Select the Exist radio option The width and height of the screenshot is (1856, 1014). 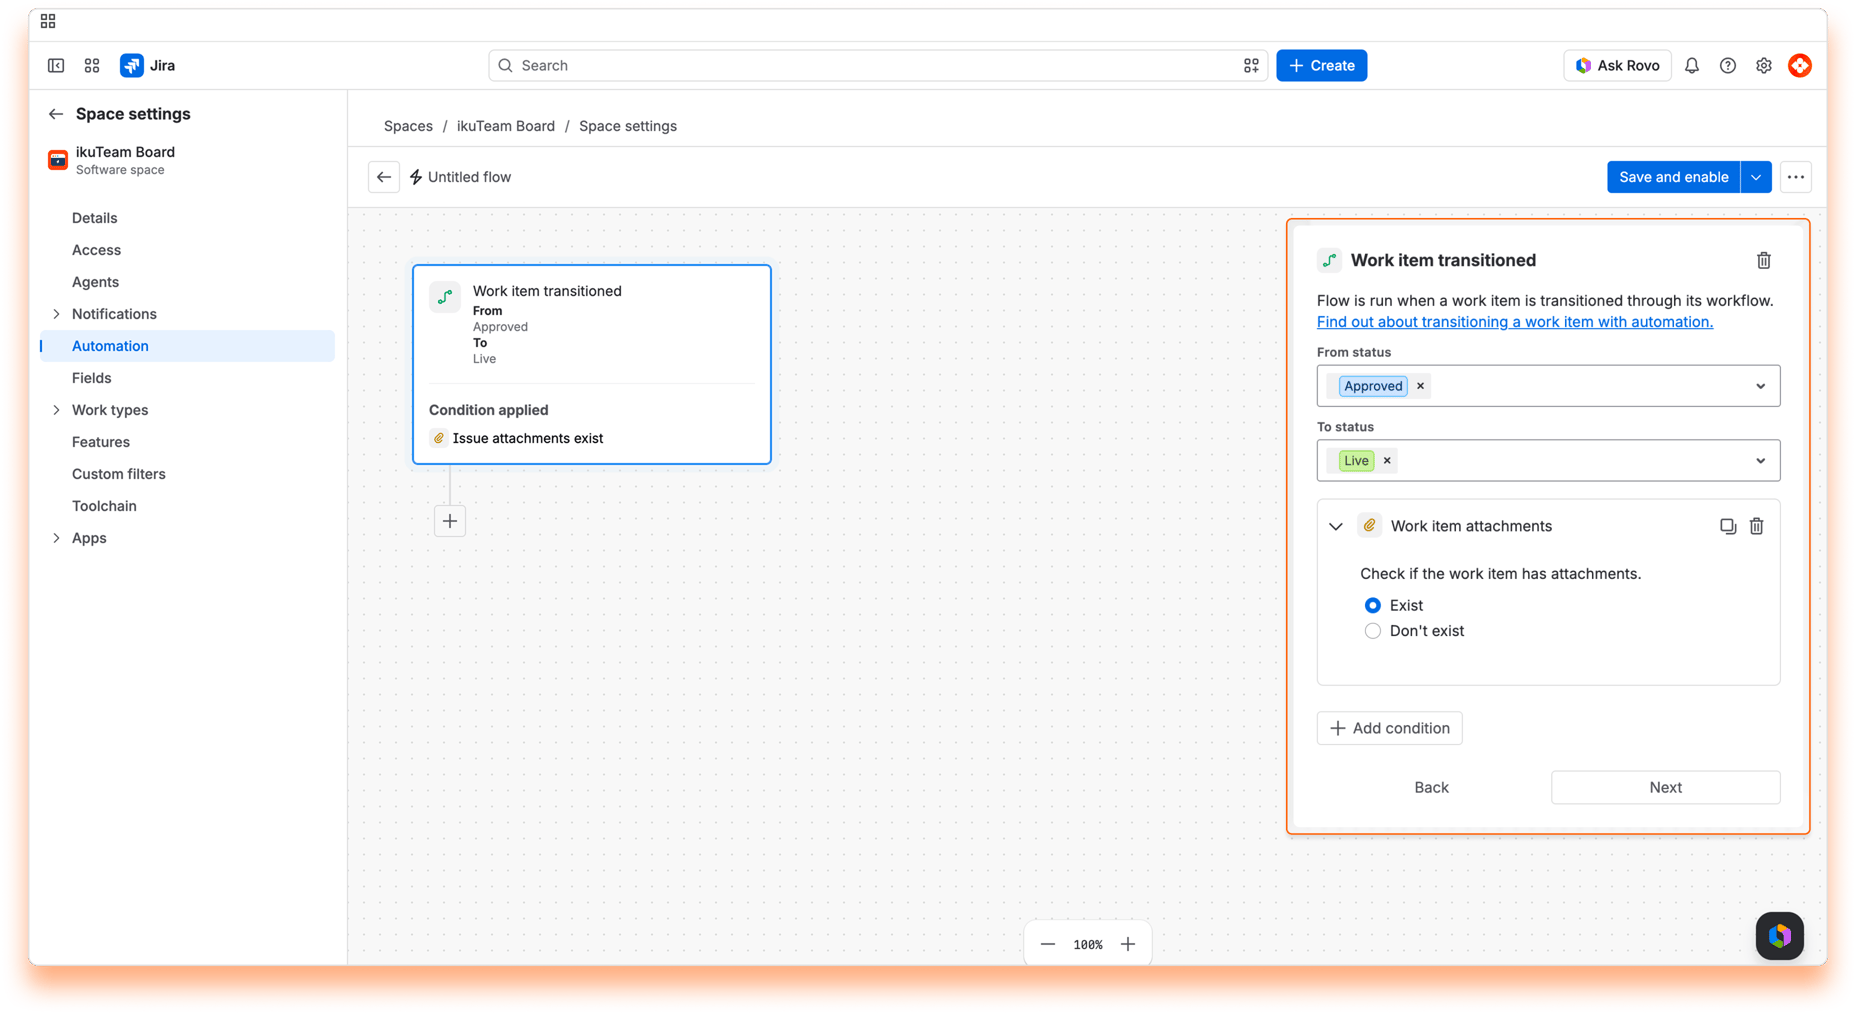(x=1373, y=605)
